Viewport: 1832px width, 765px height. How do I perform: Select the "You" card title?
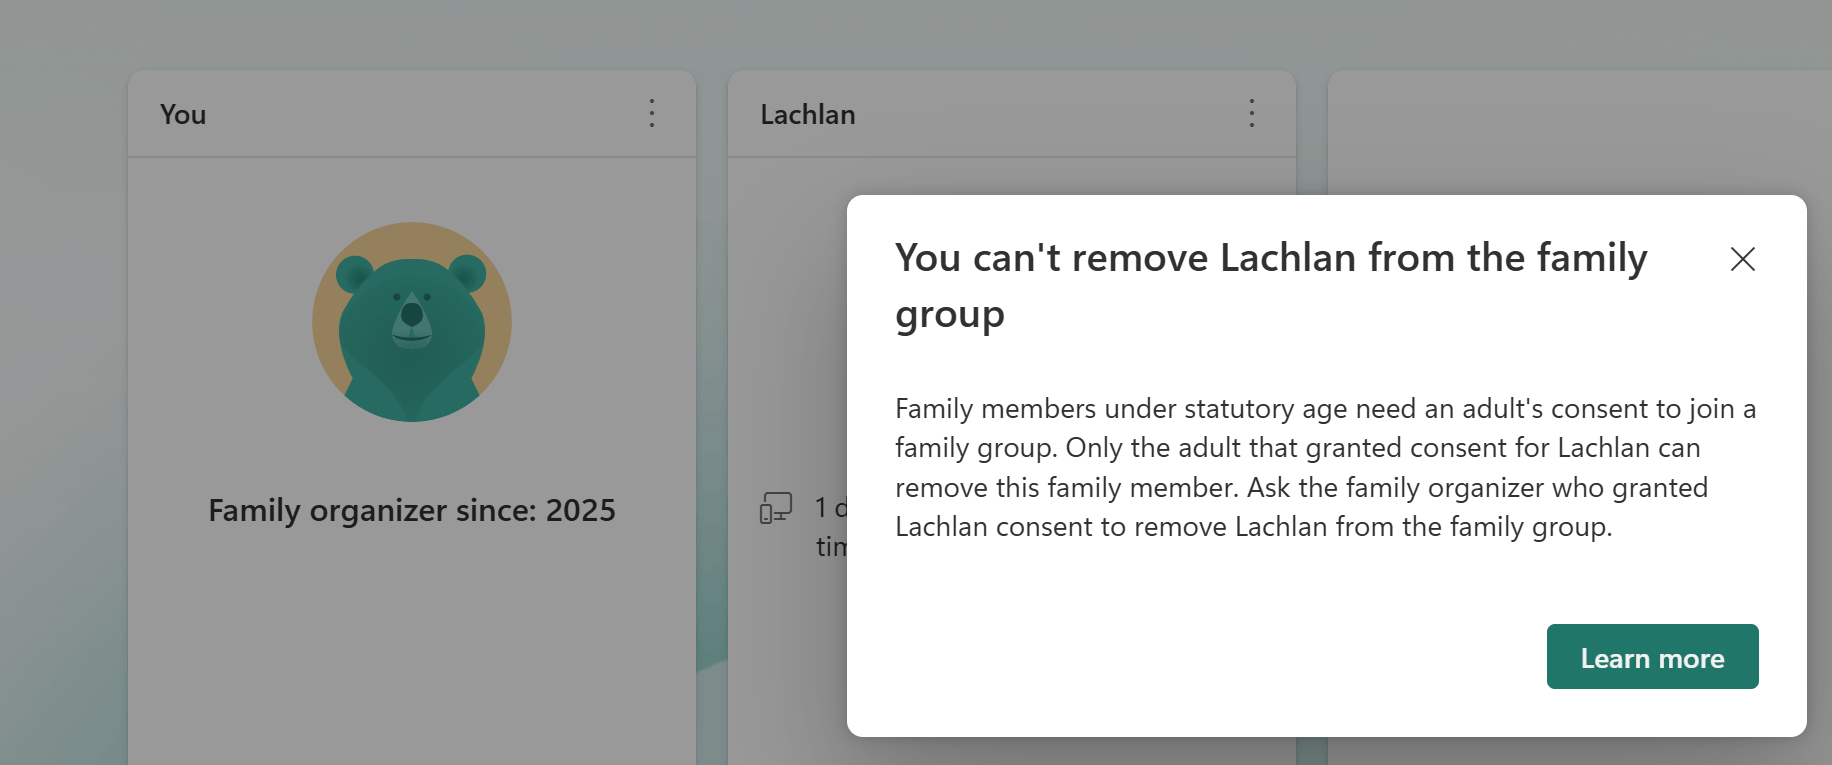[x=183, y=115]
